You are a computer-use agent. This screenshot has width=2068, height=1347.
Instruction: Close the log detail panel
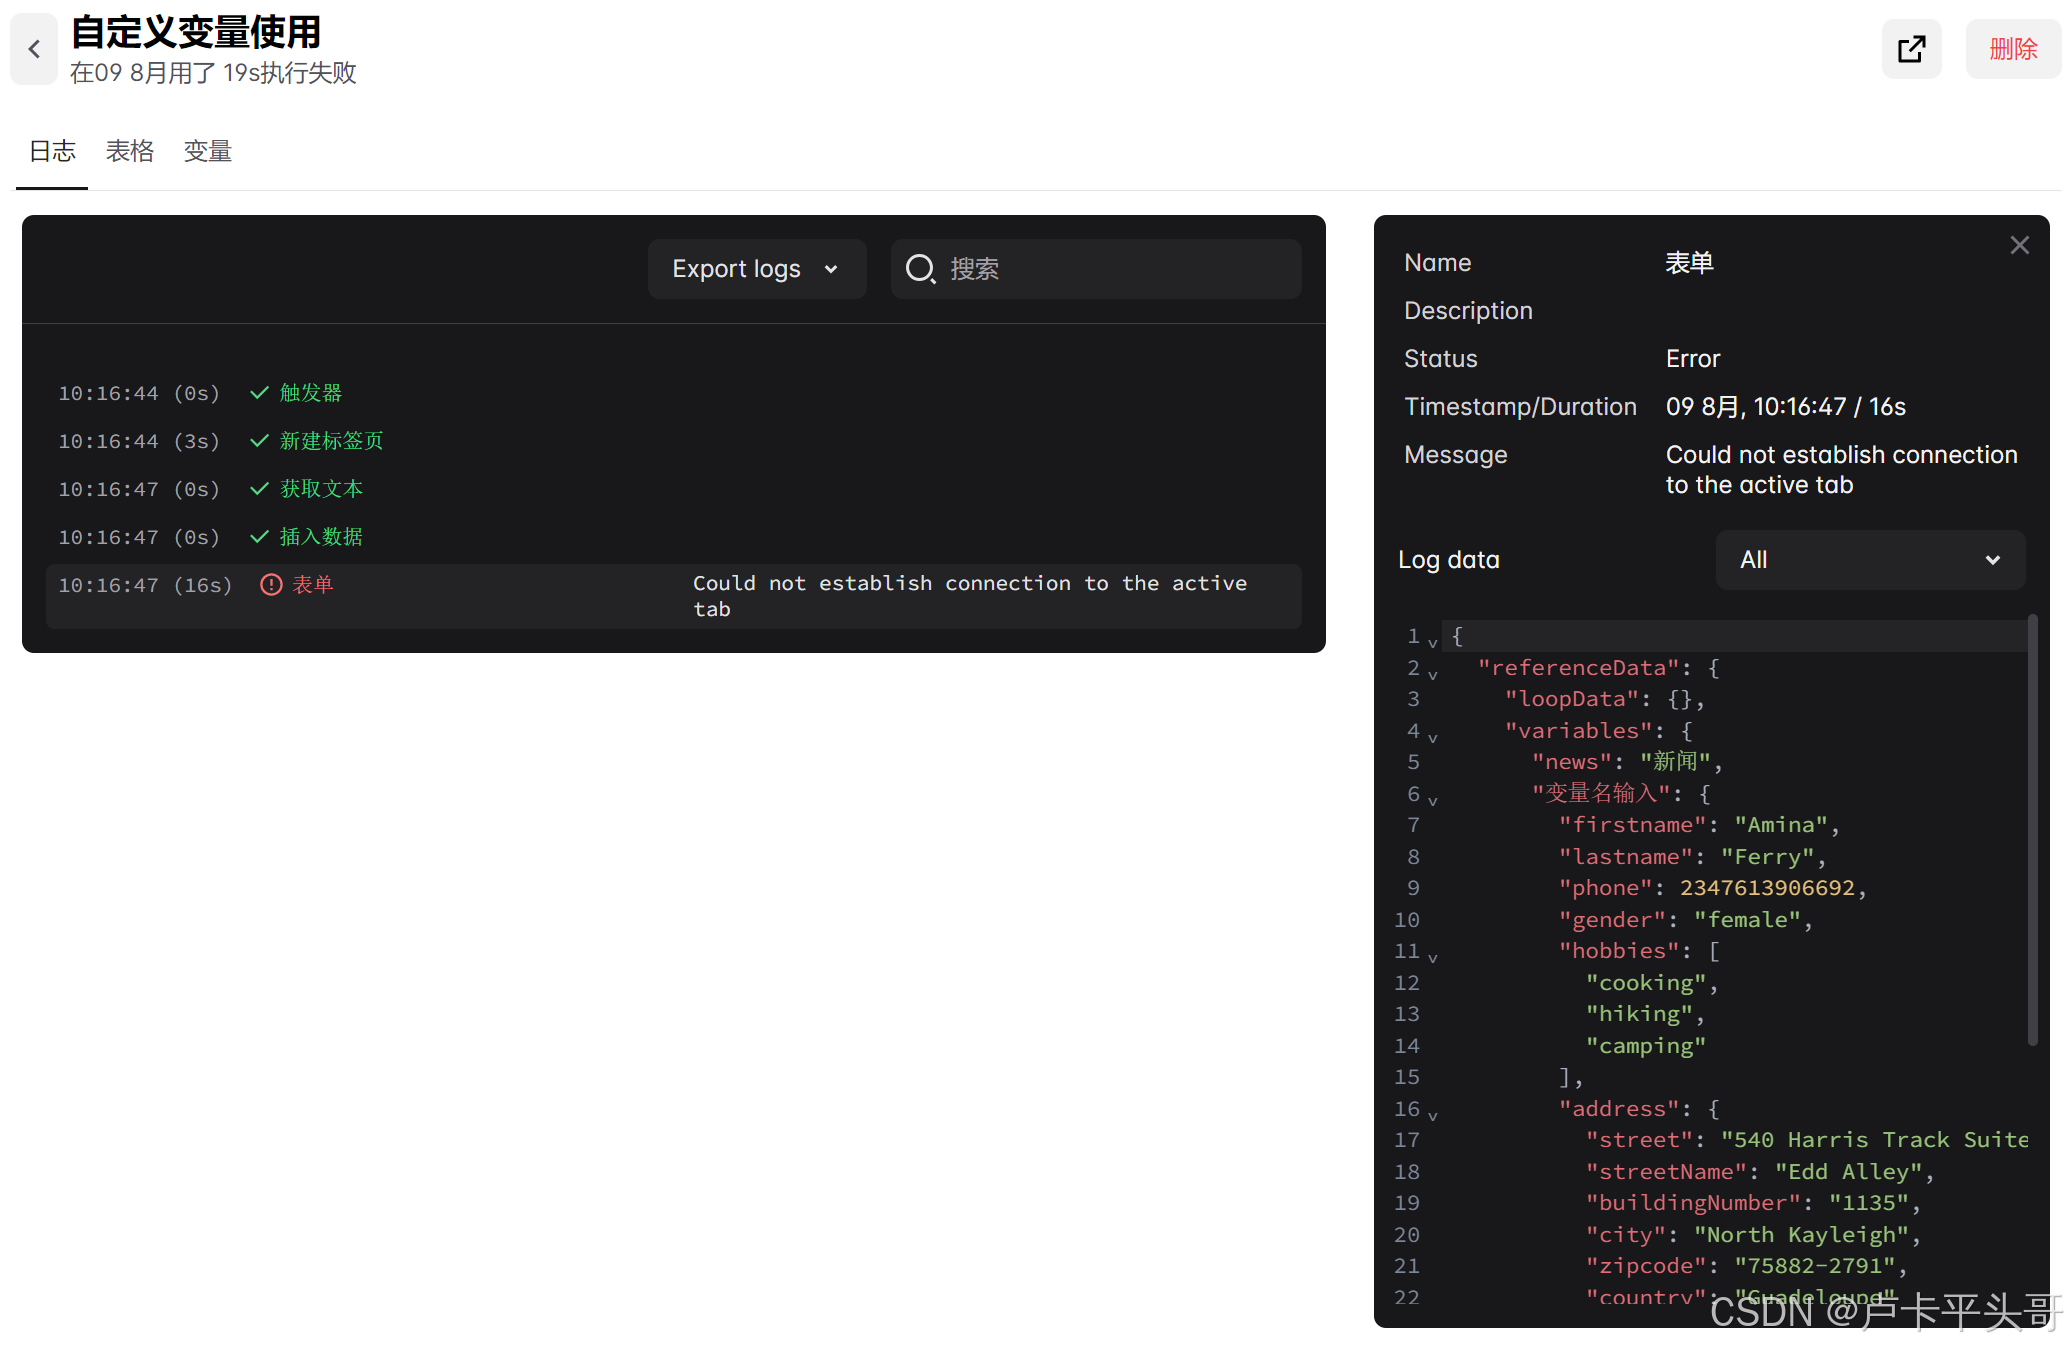click(2019, 245)
